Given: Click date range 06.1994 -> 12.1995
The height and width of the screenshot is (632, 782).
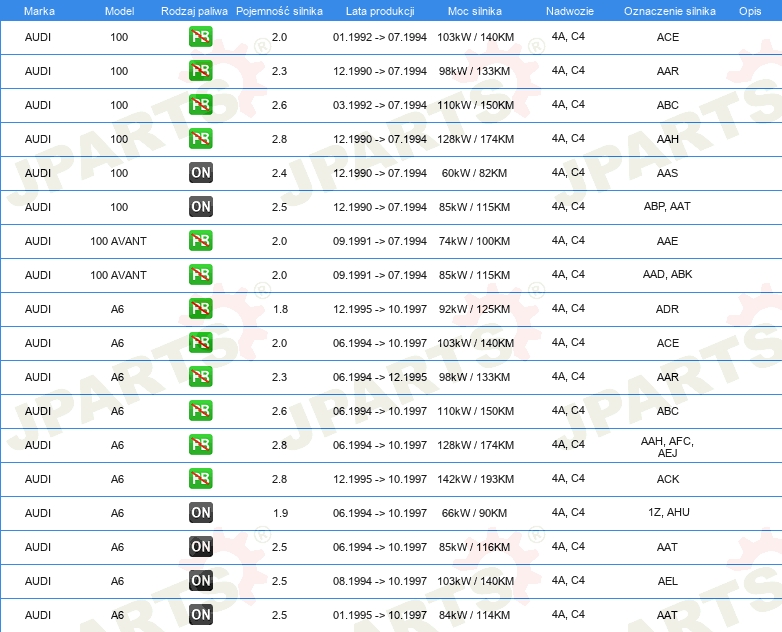Looking at the screenshot, I should [x=380, y=377].
